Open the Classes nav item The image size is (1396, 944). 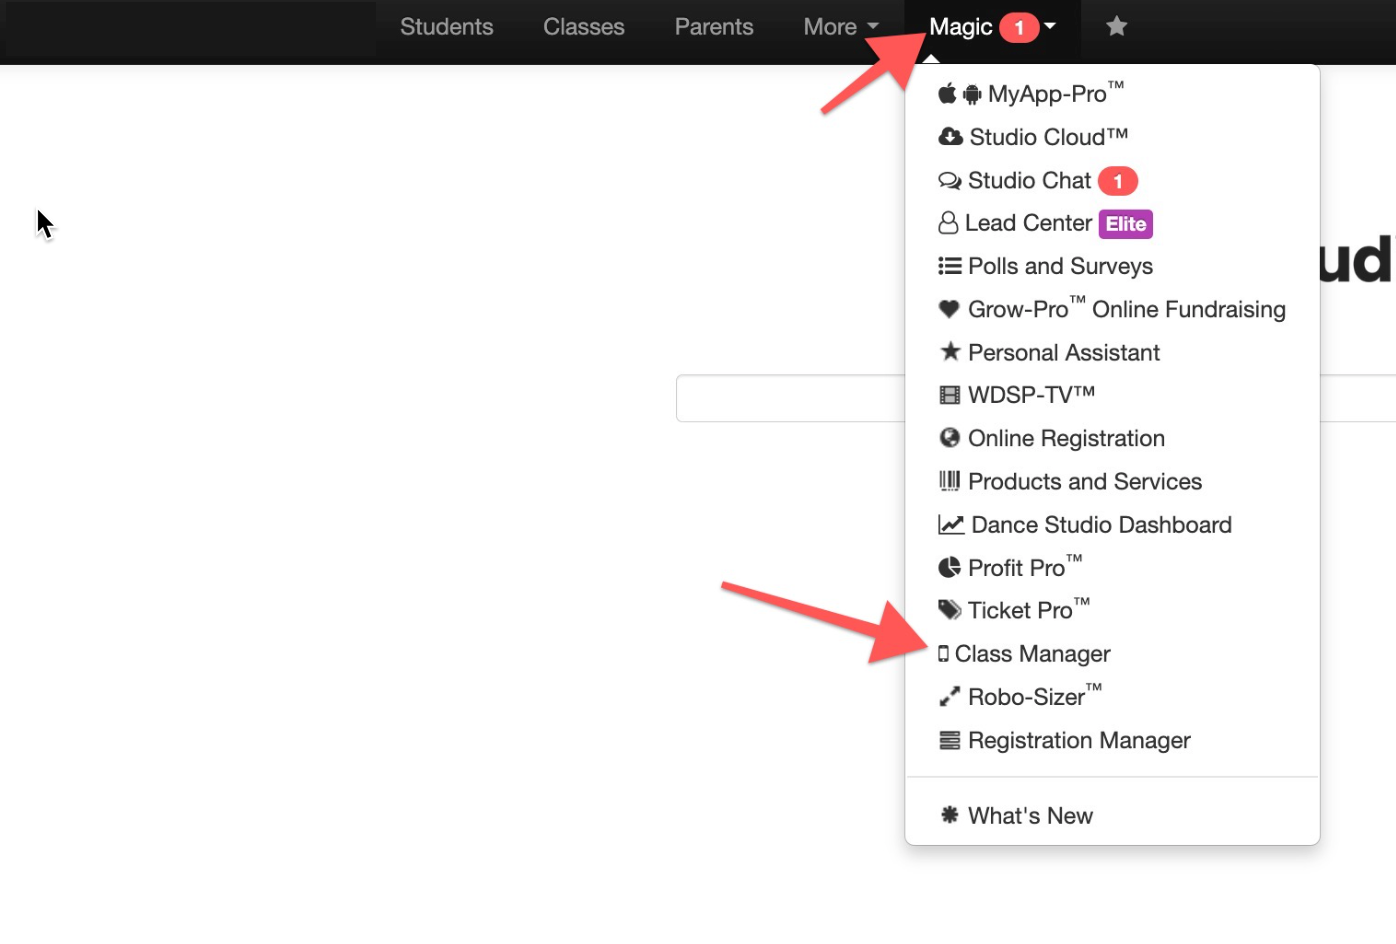[x=584, y=27]
